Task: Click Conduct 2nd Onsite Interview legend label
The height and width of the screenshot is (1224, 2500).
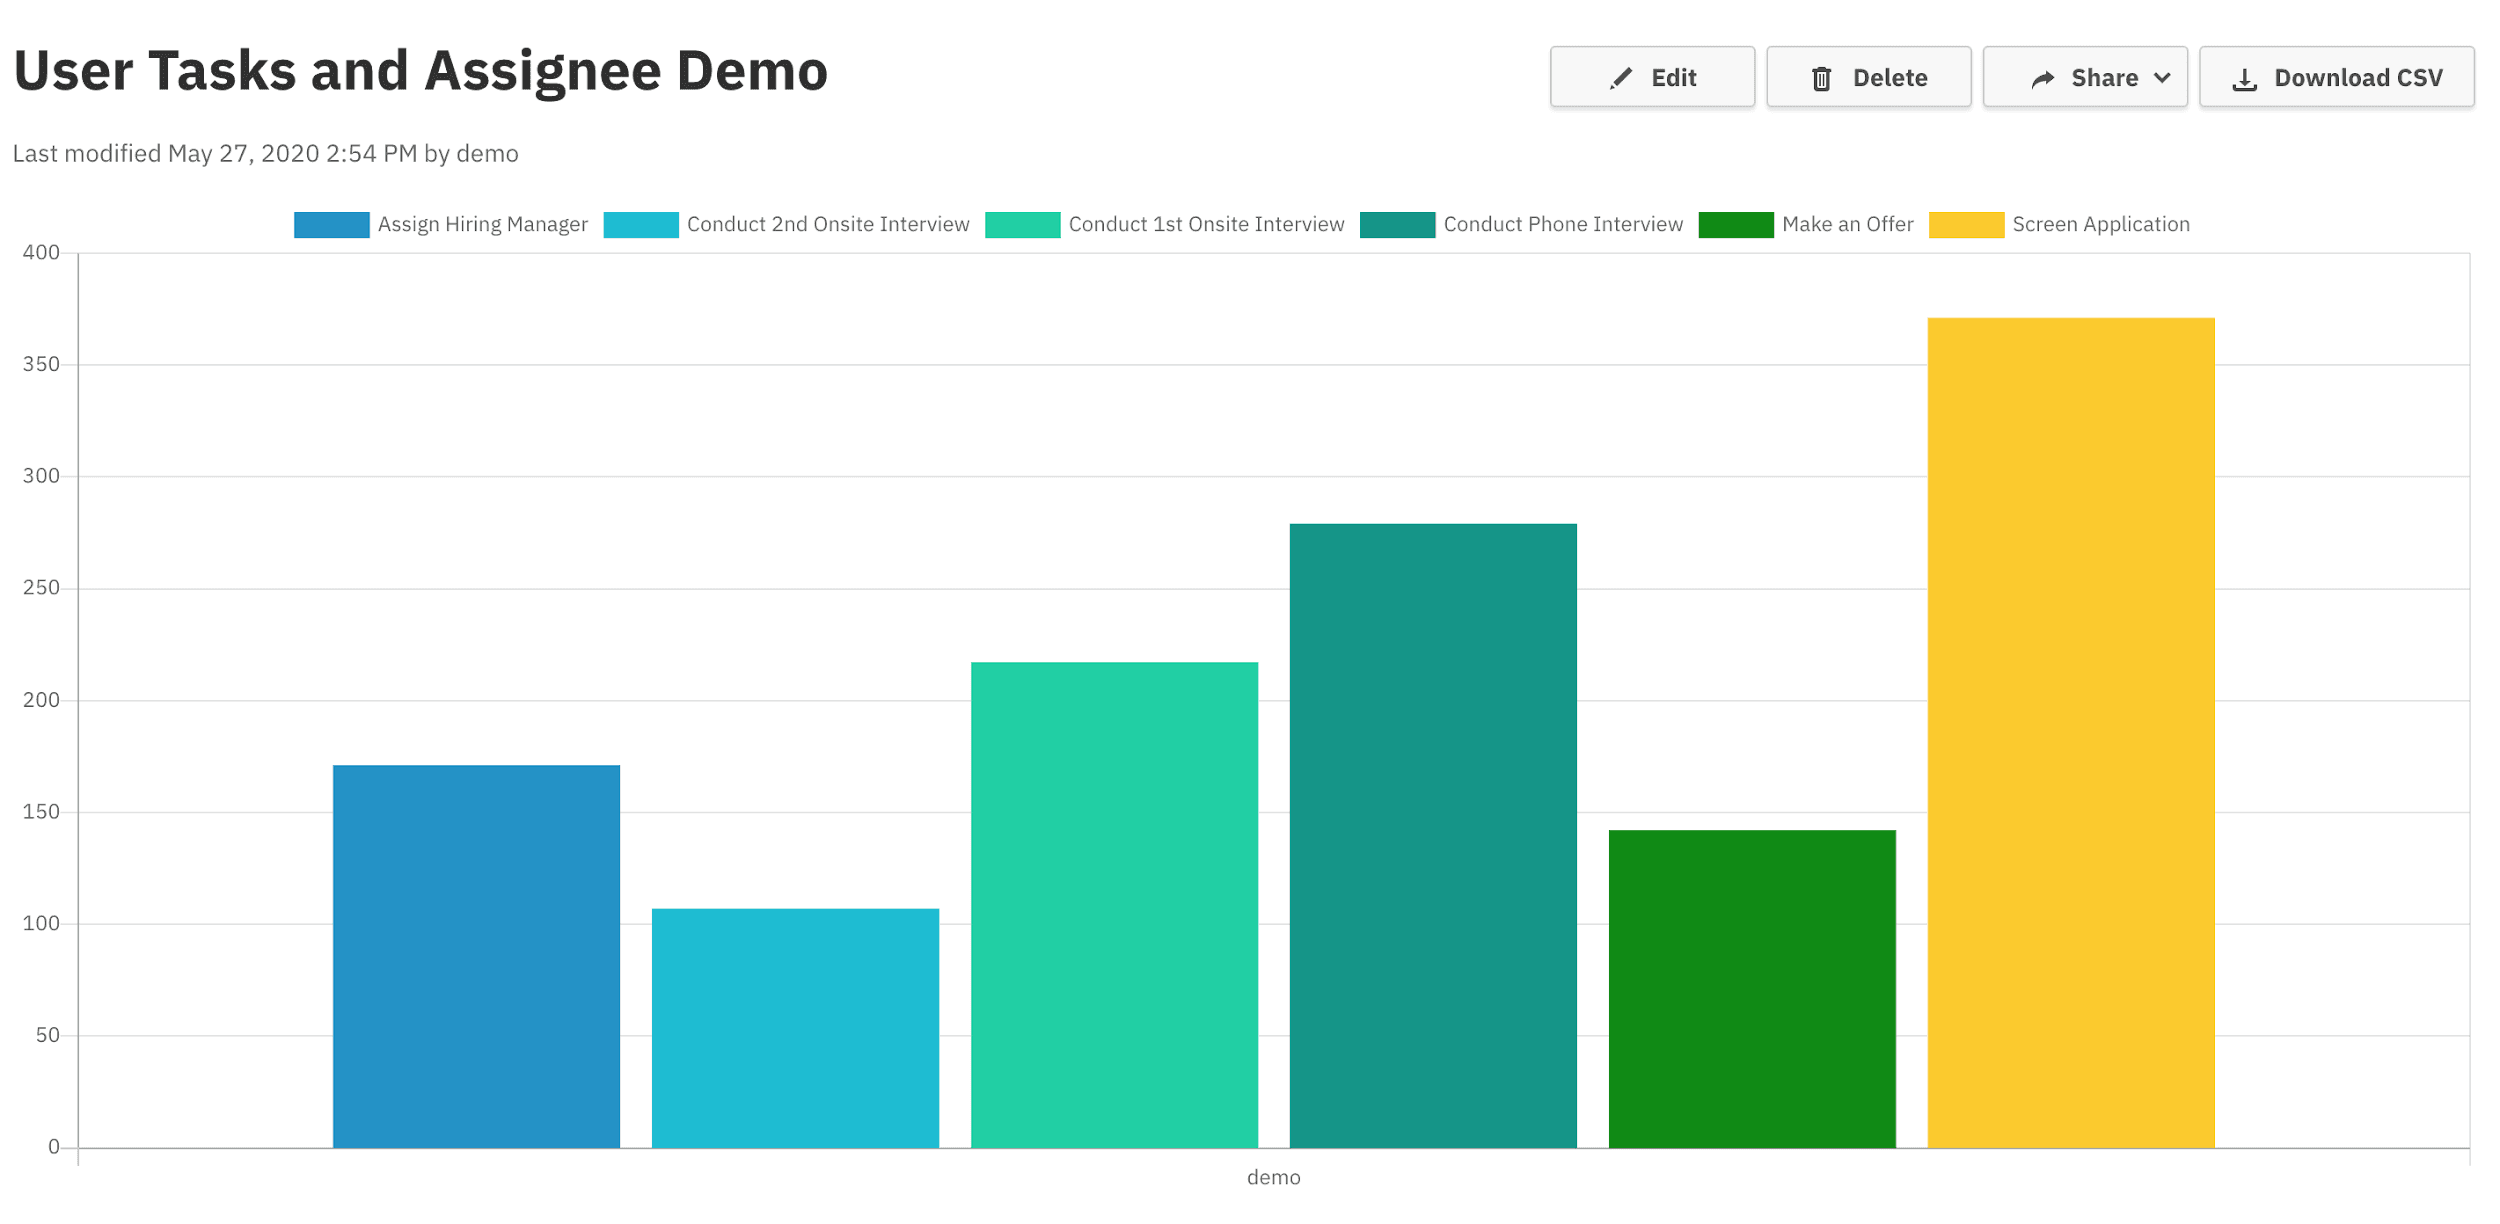Action: click(828, 225)
